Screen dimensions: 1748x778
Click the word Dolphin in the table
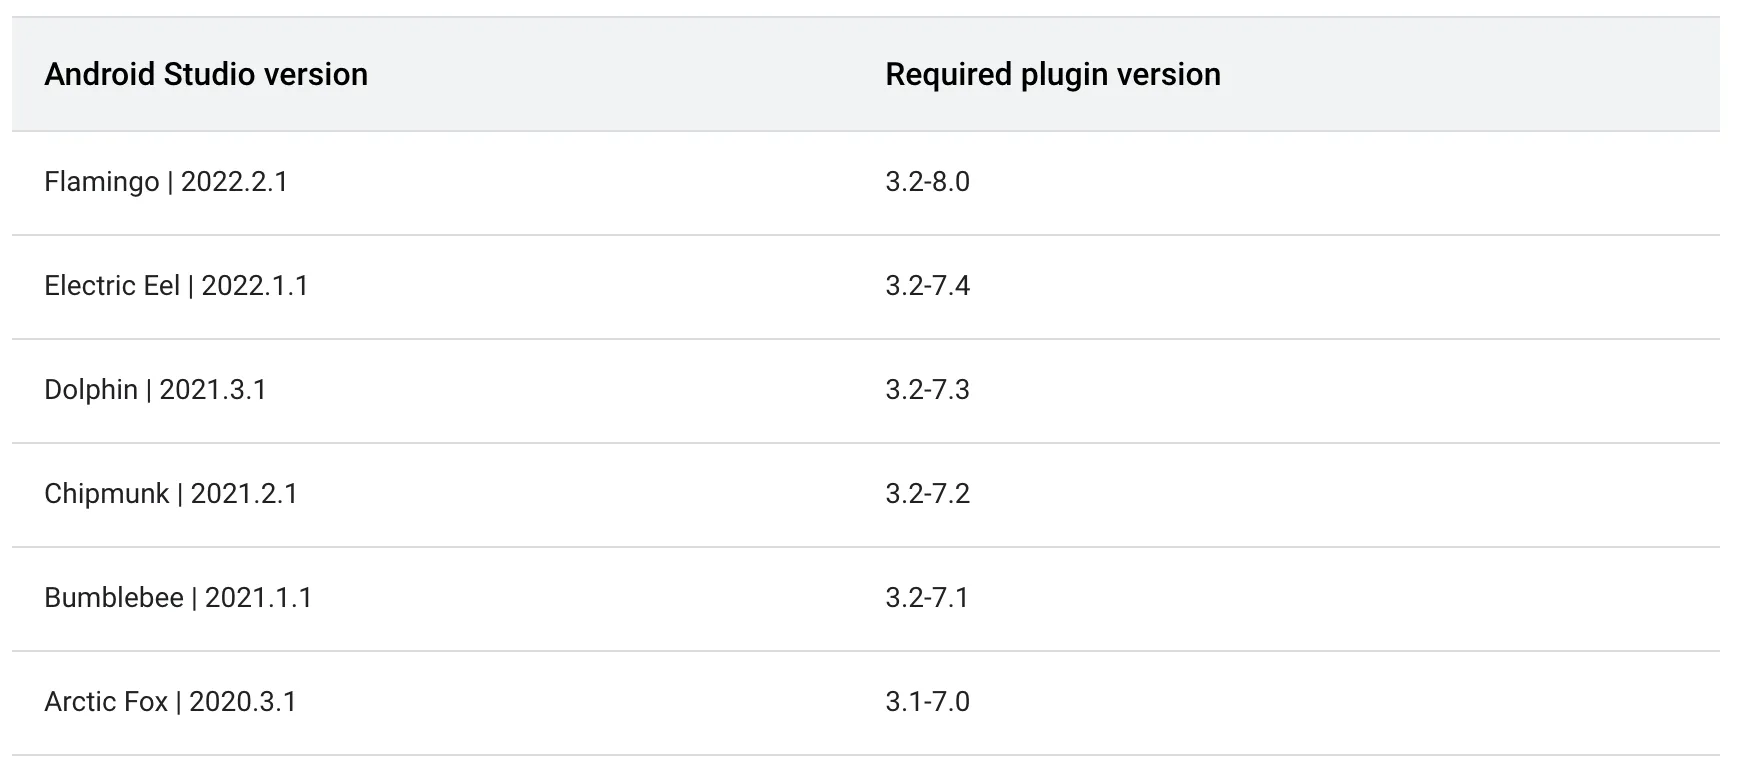(91, 390)
